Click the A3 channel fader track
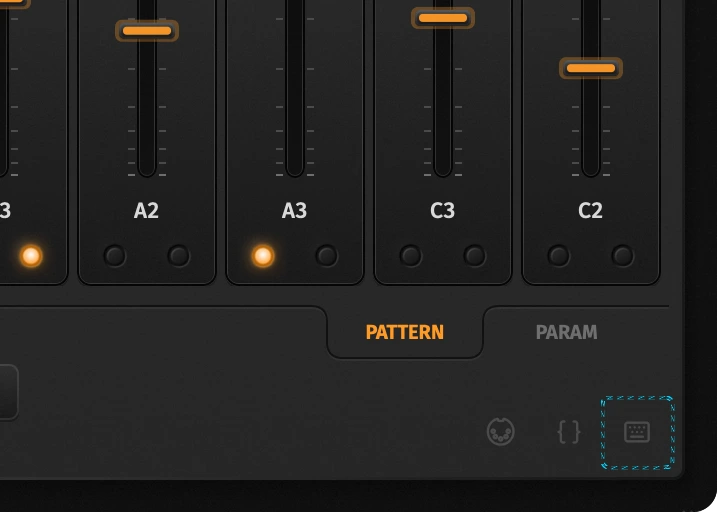This screenshot has width=717, height=512. point(295,87)
